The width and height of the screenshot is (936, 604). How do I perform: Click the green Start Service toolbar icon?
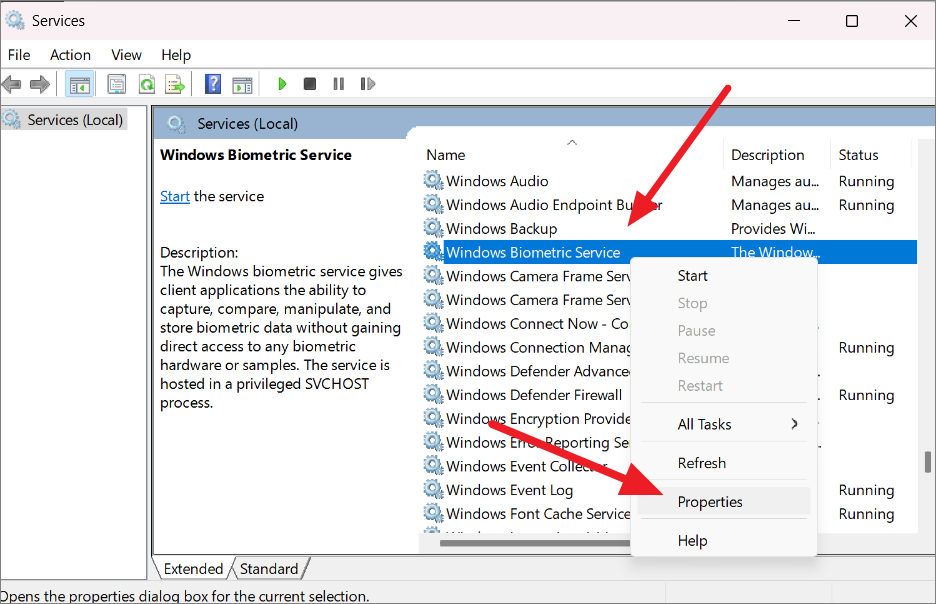(x=282, y=84)
